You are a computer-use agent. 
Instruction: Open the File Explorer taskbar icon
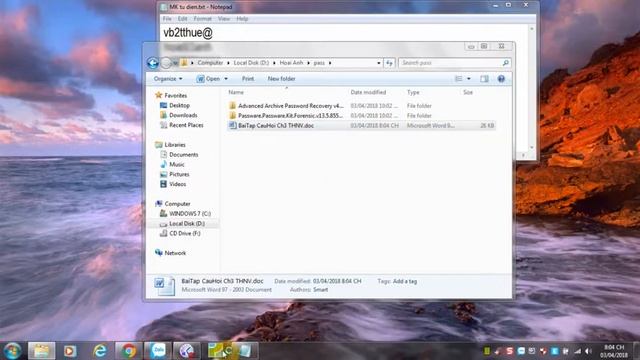click(41, 351)
